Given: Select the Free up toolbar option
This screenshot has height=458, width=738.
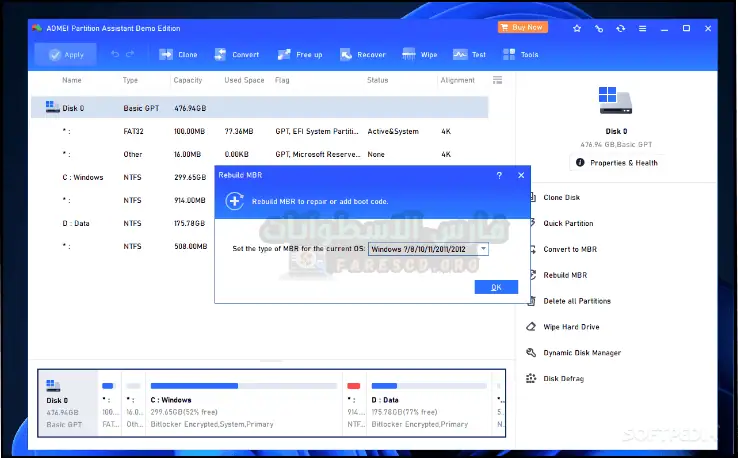Looking at the screenshot, I should [x=299, y=55].
